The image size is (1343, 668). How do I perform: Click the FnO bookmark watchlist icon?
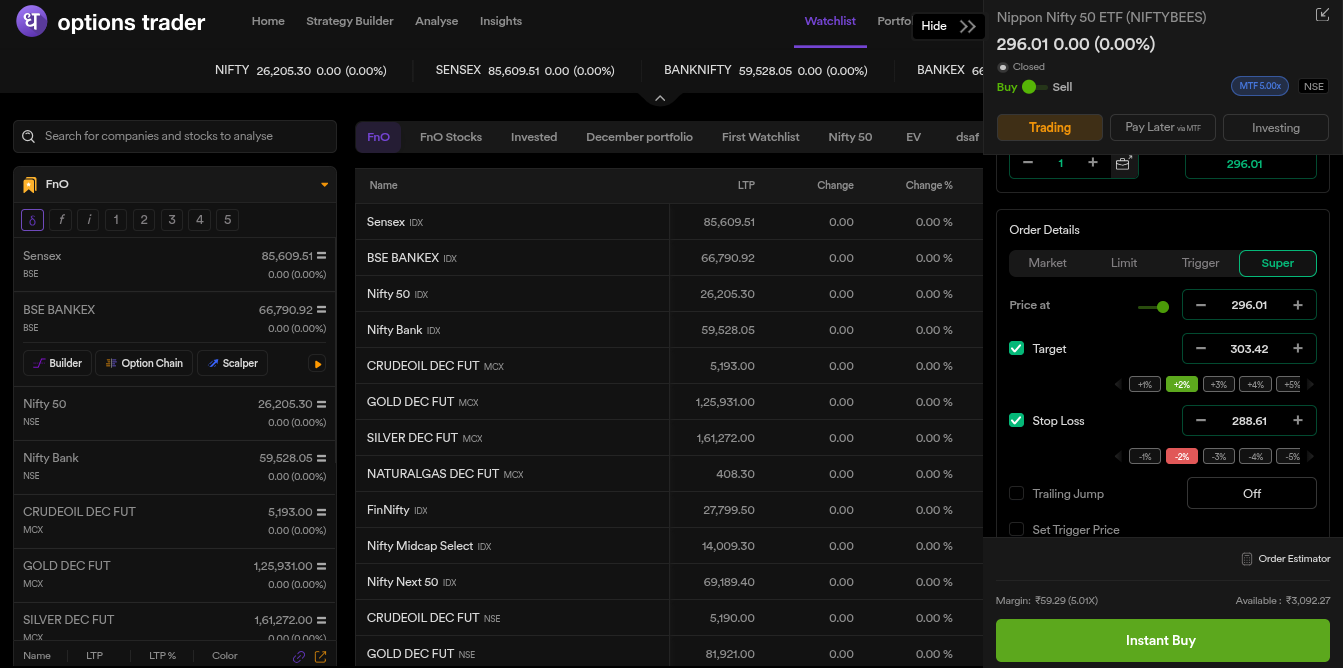[x=30, y=185]
